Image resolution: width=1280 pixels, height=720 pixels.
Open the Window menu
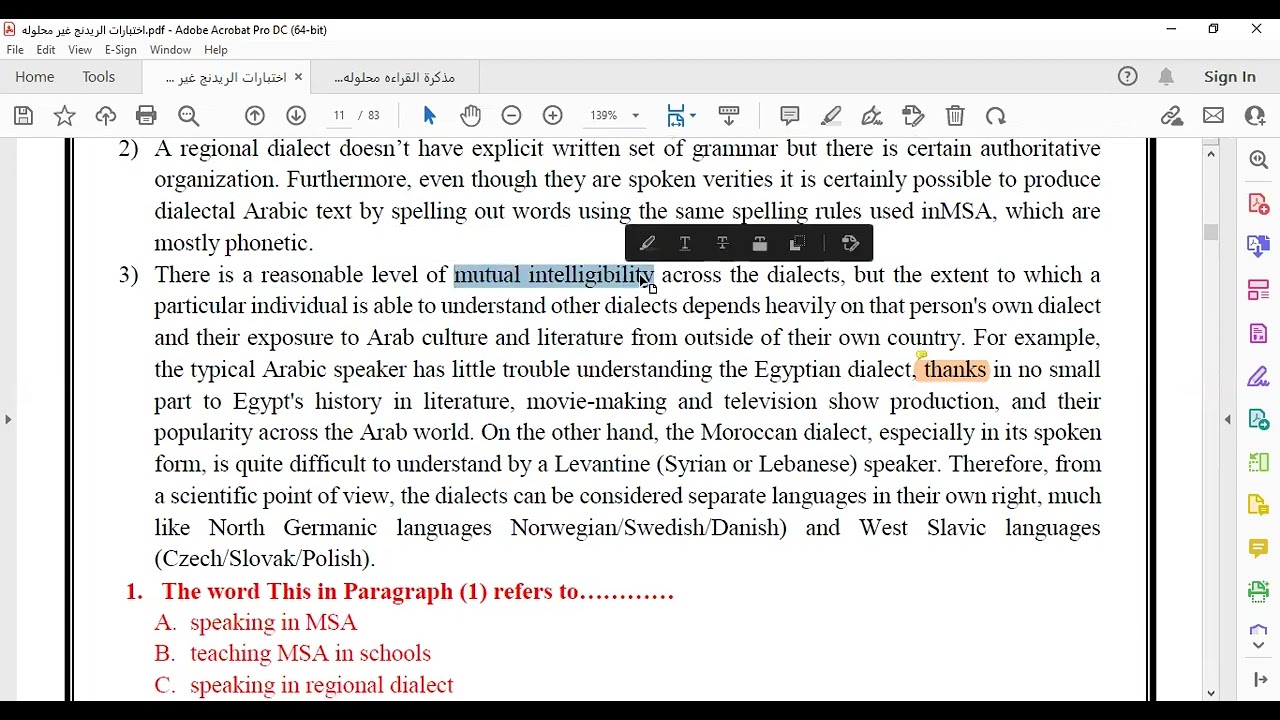170,50
